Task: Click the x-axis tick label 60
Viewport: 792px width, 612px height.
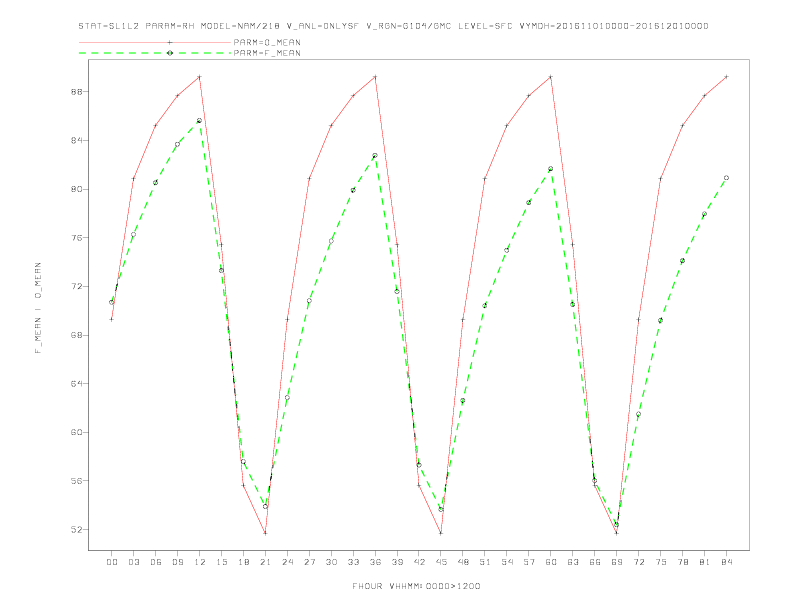Action: tap(551, 562)
